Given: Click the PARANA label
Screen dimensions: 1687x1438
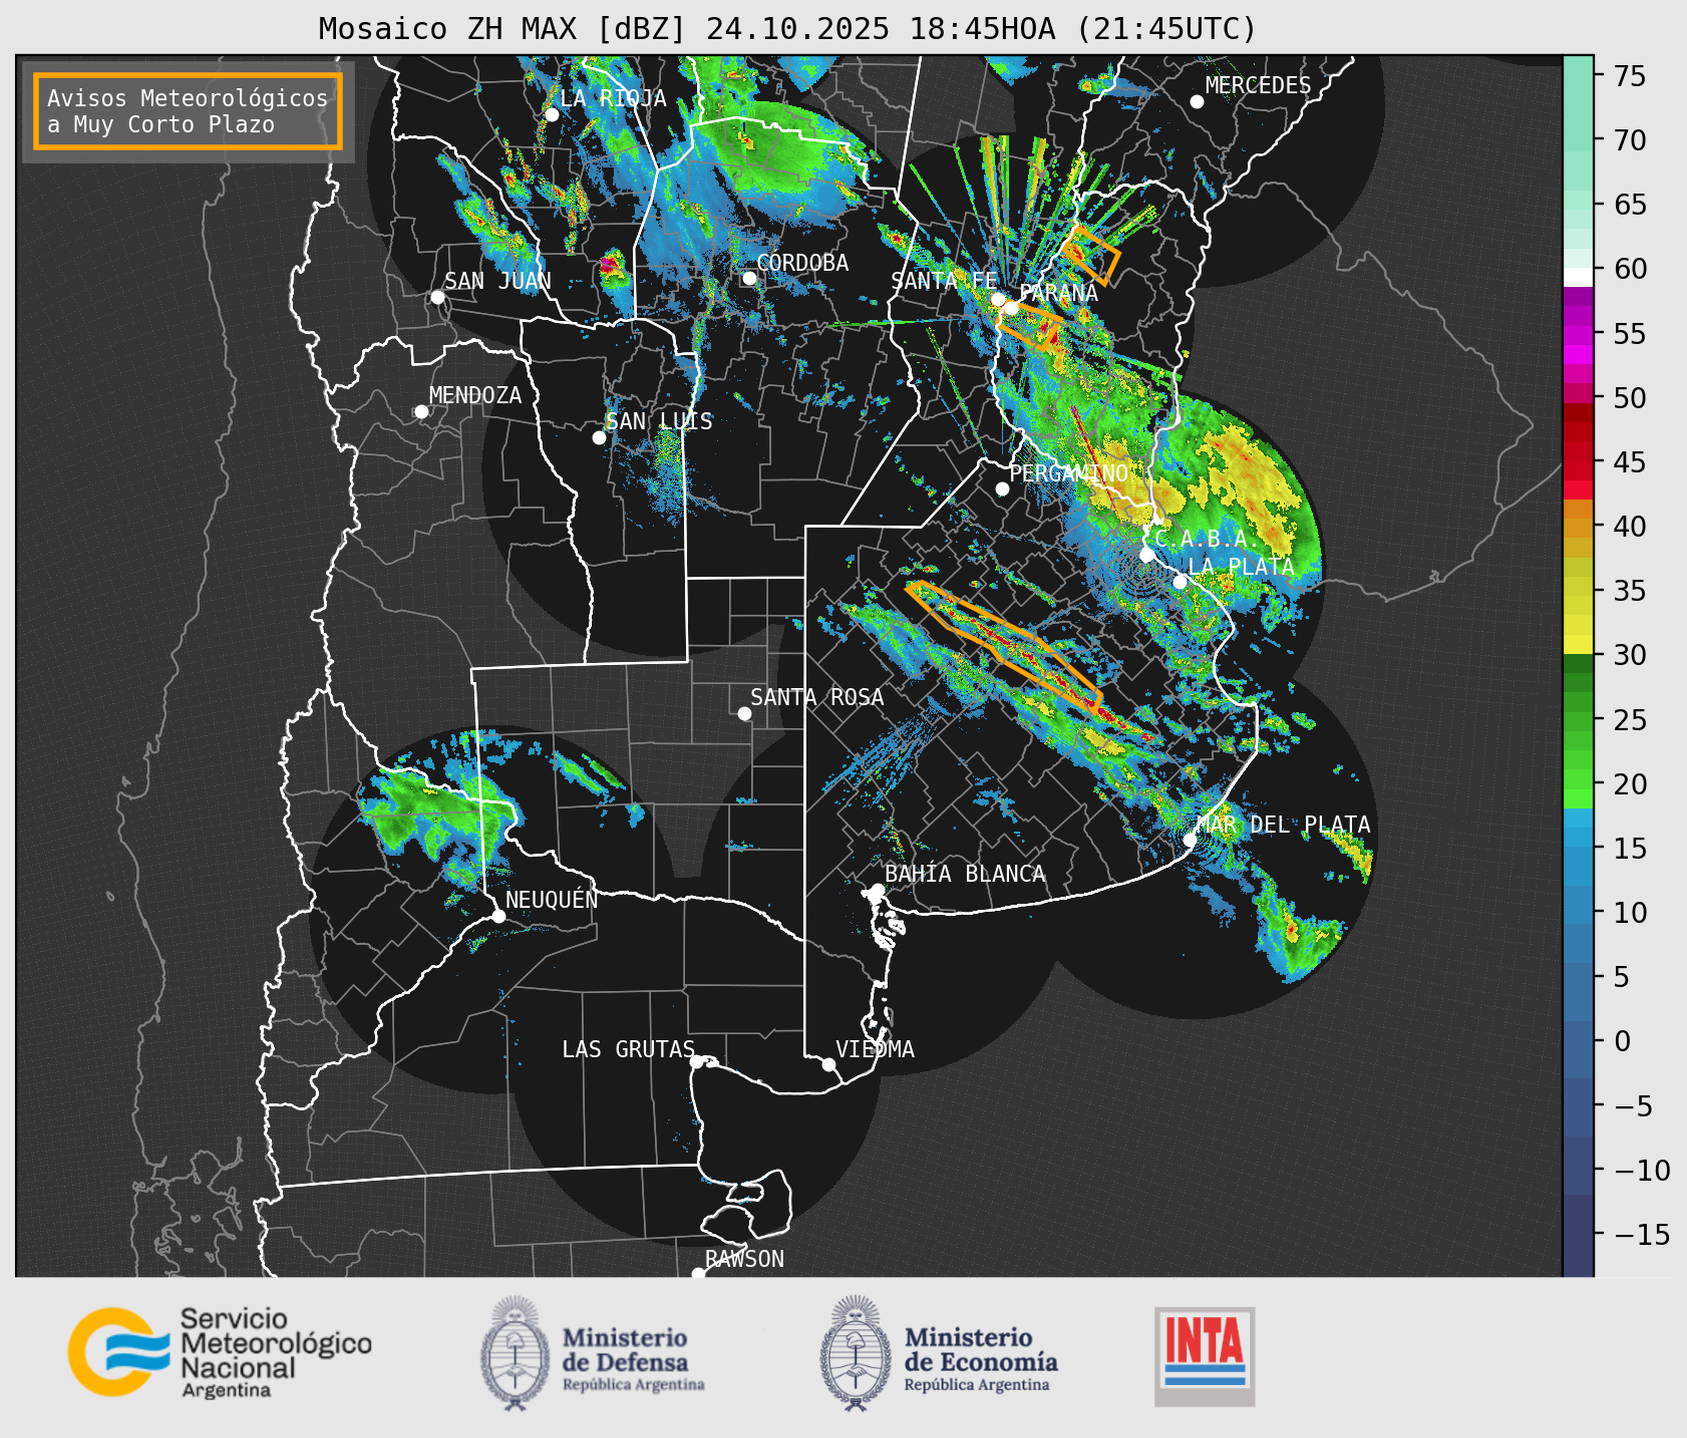Looking at the screenshot, I should click(x=1059, y=293).
